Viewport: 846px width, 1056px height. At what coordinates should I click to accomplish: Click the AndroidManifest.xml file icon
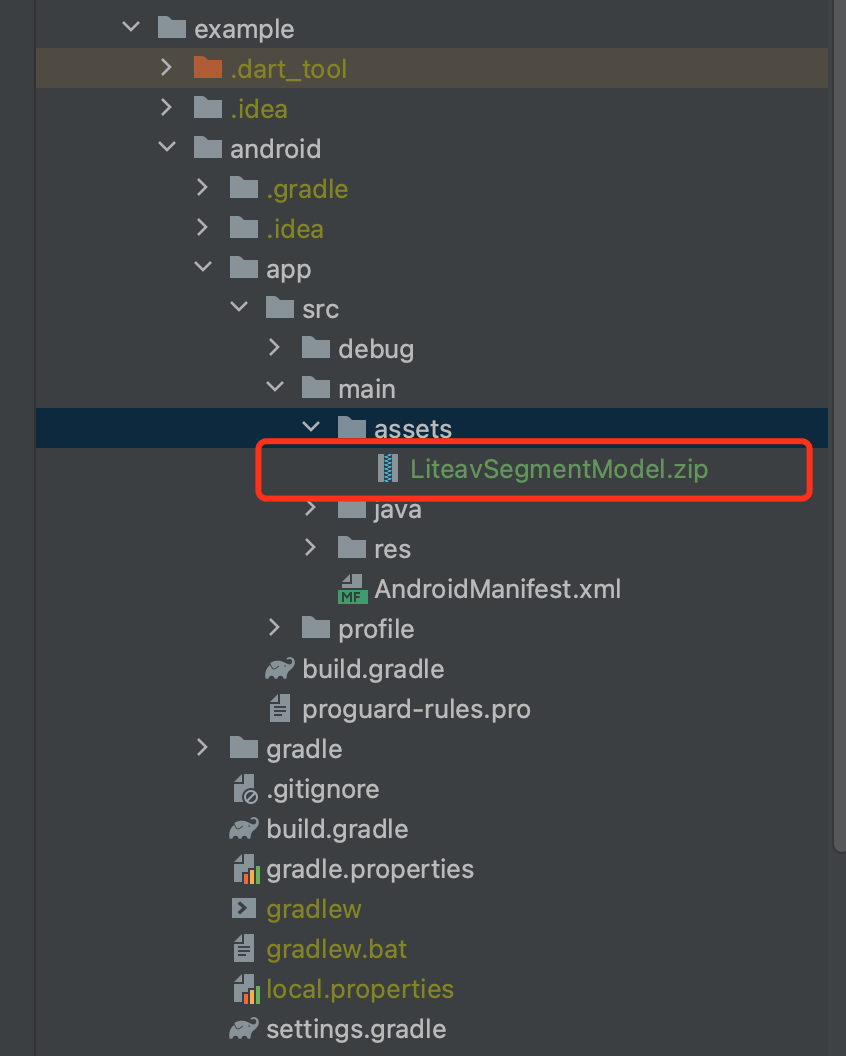pyautogui.click(x=352, y=589)
